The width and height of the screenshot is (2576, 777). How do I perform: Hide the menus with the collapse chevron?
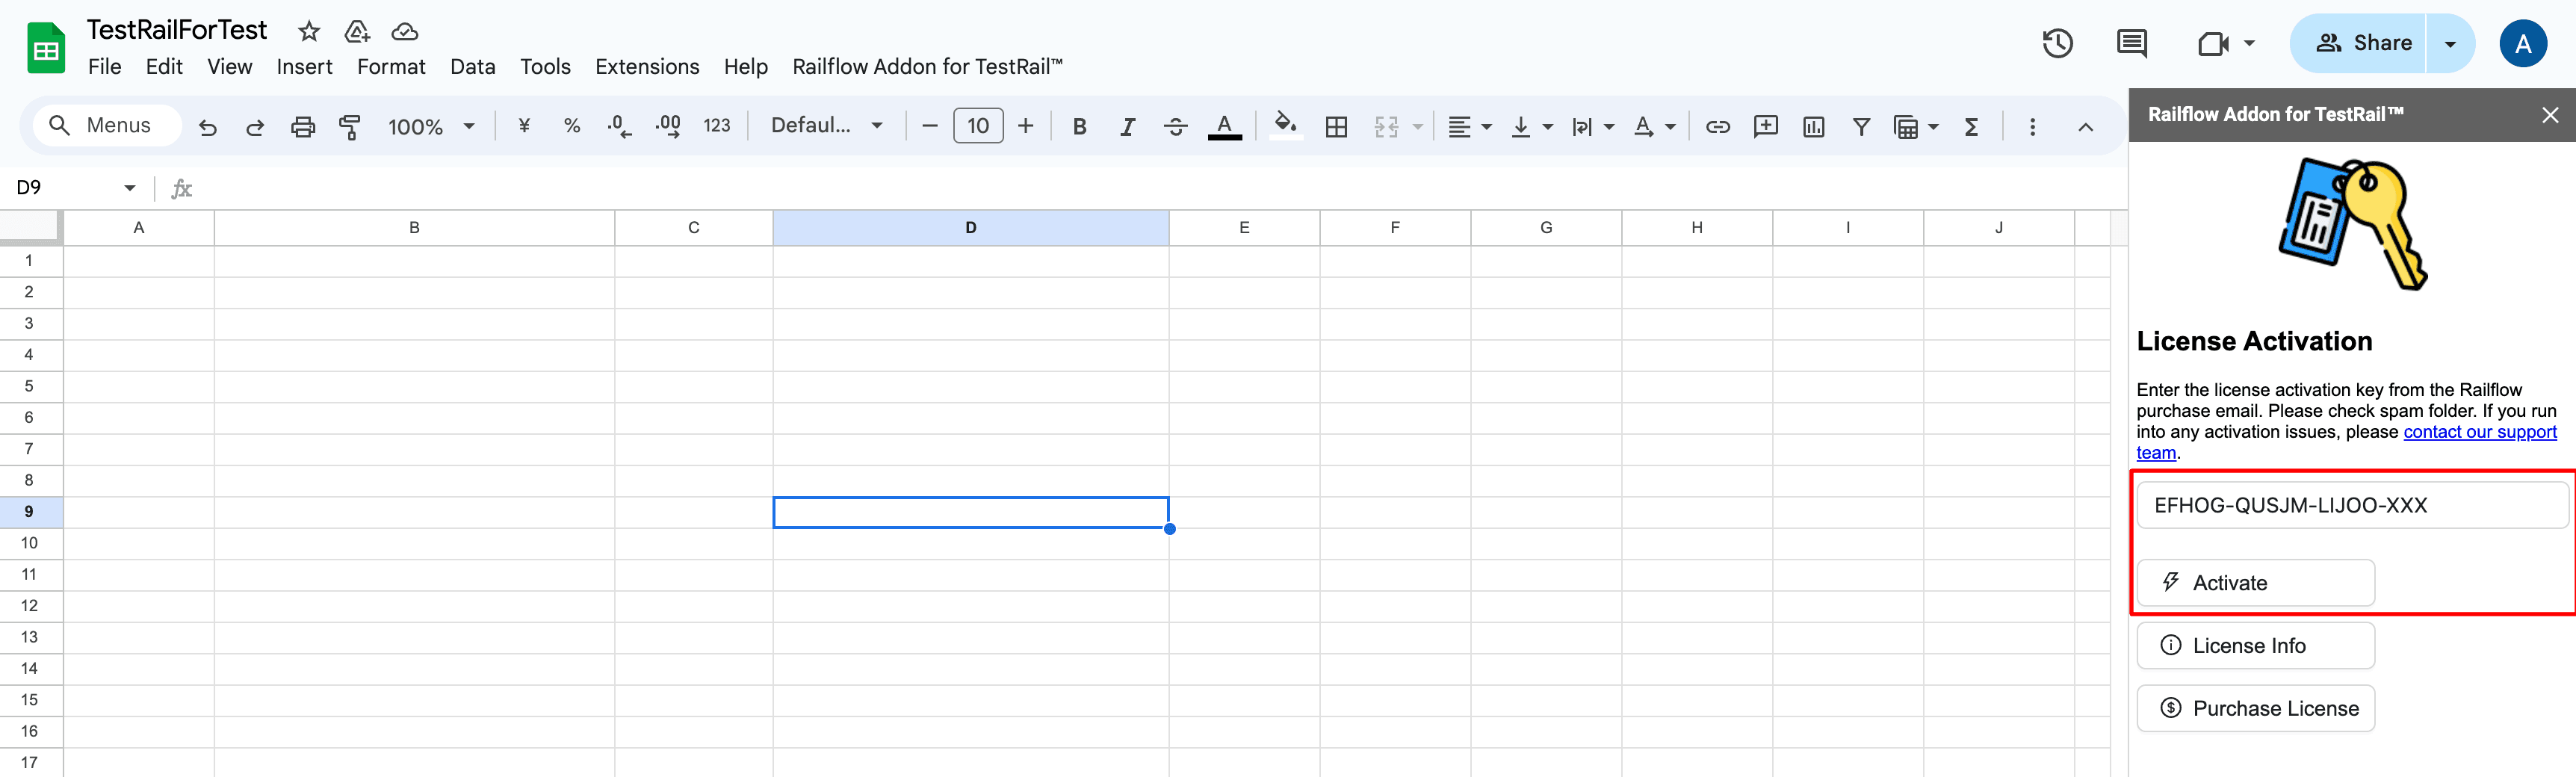coord(2085,127)
